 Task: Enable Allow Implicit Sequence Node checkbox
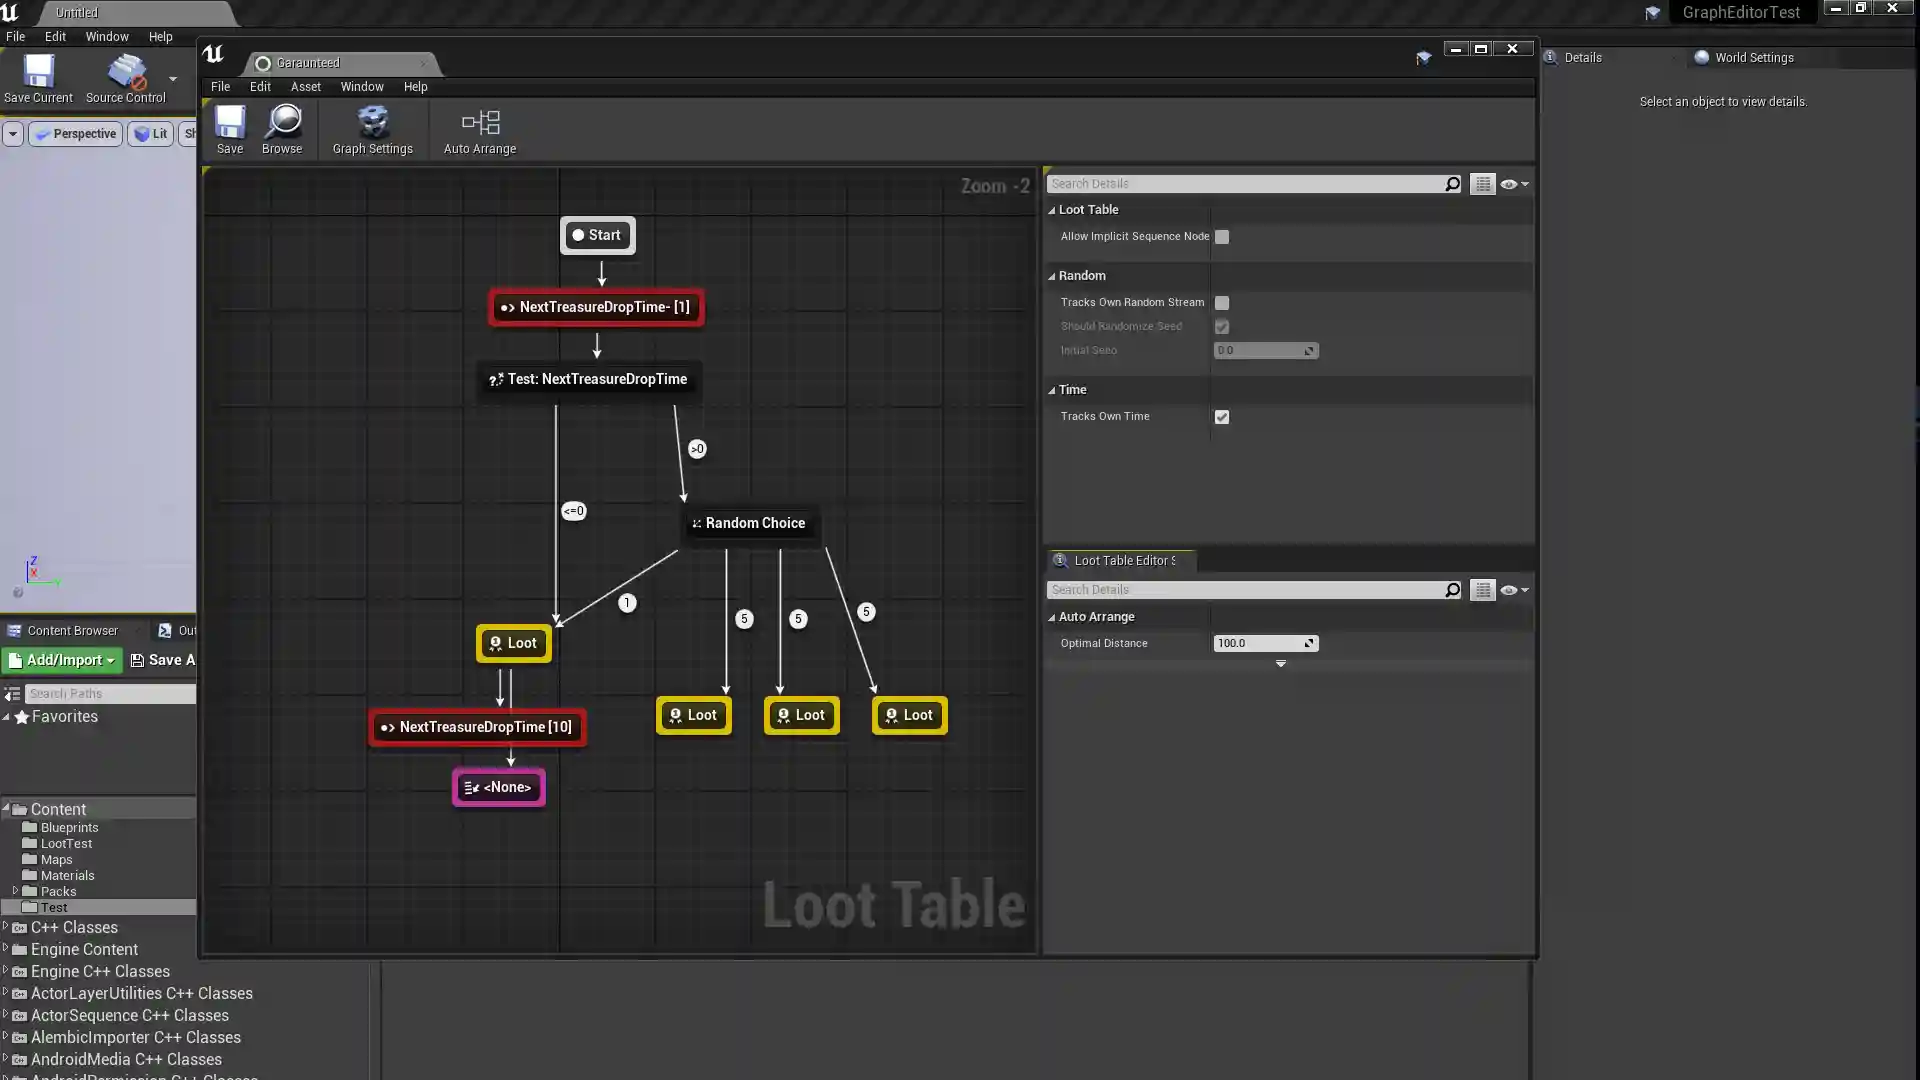click(x=1222, y=237)
